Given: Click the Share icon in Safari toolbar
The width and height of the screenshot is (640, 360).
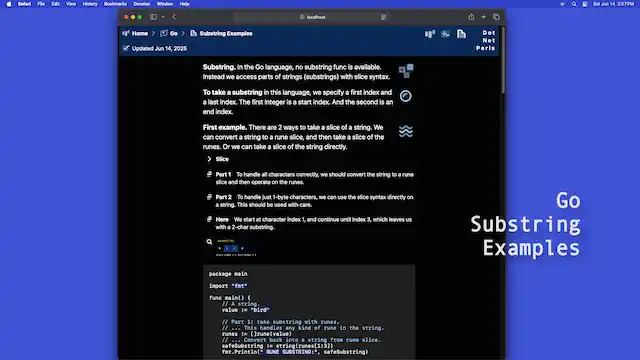Looking at the screenshot, I should coord(471,17).
